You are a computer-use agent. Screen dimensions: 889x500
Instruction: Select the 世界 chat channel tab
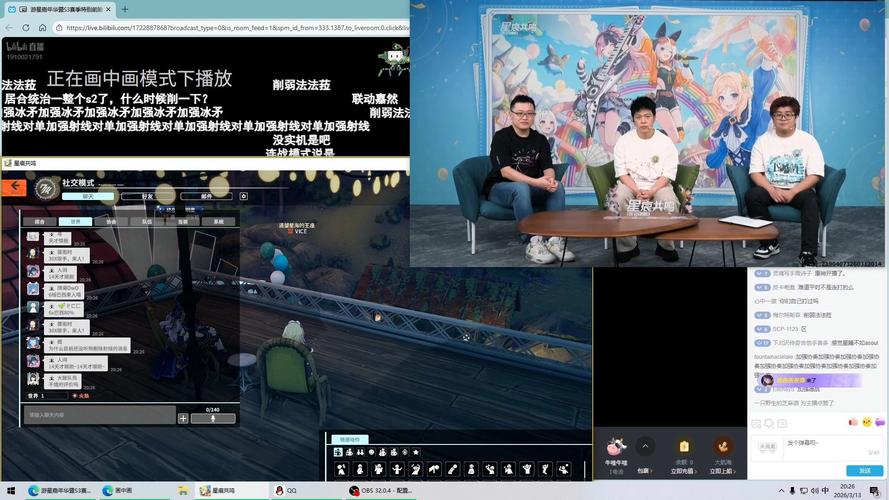click(69, 222)
